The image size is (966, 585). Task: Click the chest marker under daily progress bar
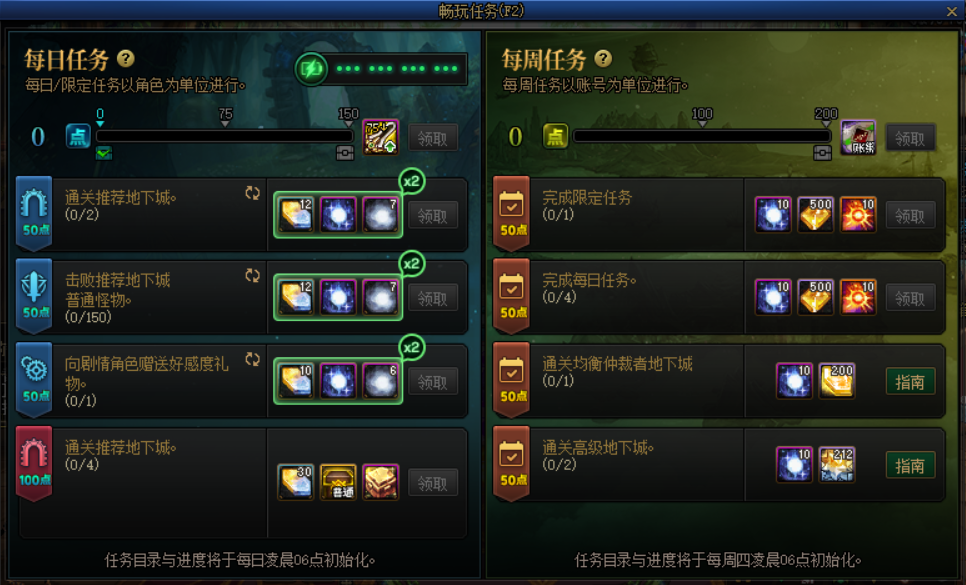[x=345, y=153]
